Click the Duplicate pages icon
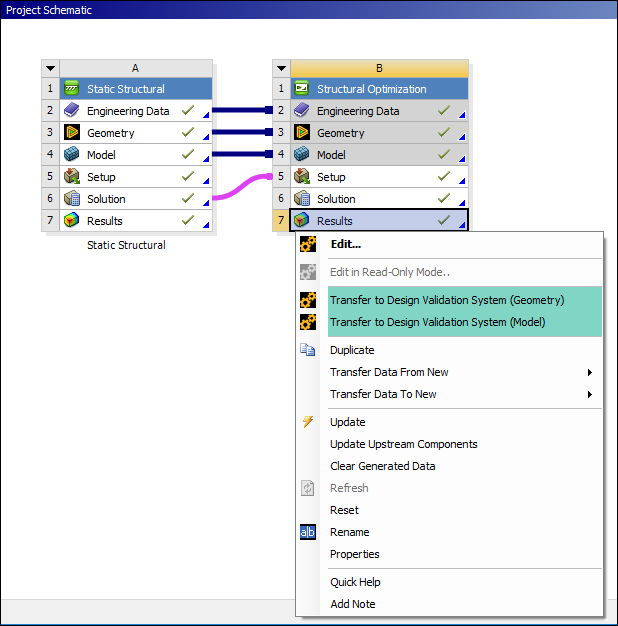618x626 pixels. pyautogui.click(x=308, y=350)
